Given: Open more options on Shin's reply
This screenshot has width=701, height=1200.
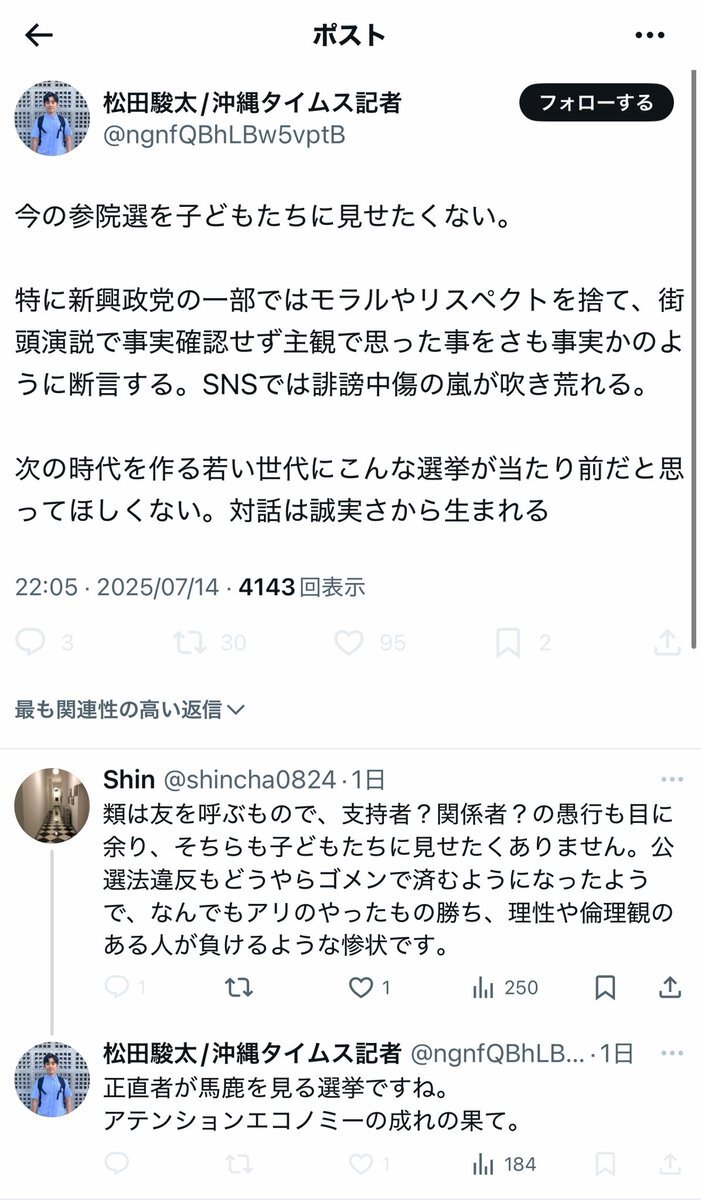Looking at the screenshot, I should [x=671, y=779].
